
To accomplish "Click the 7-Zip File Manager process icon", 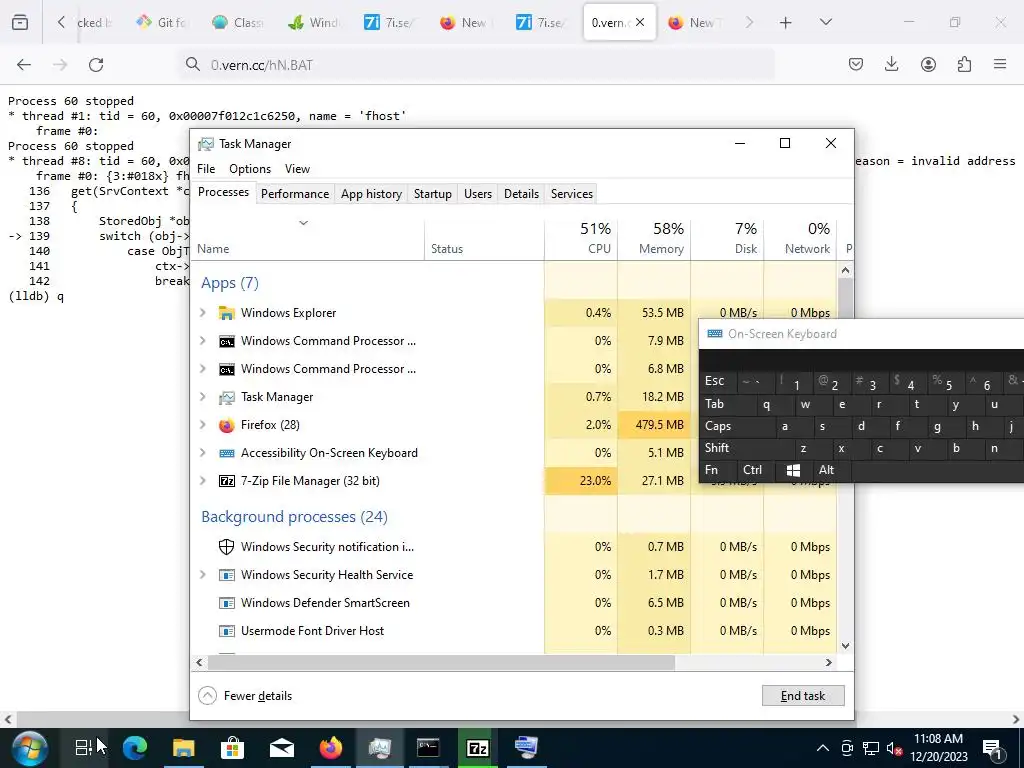I will pyautogui.click(x=227, y=481).
